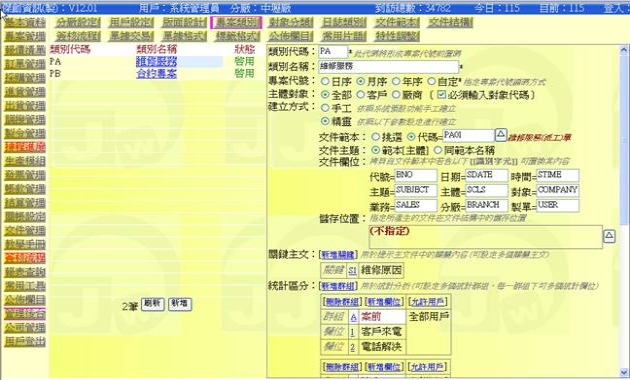Click the 新增關鍵 link

(338, 255)
